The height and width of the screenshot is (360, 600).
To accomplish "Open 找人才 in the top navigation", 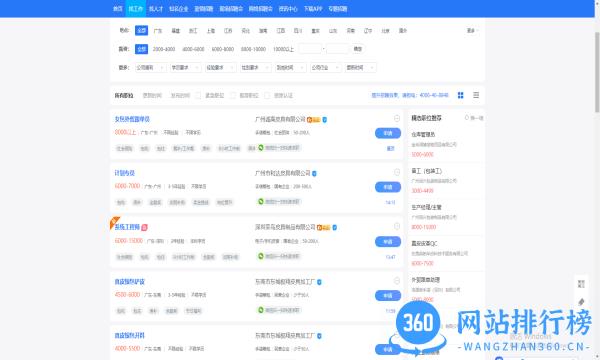I will [156, 8].
